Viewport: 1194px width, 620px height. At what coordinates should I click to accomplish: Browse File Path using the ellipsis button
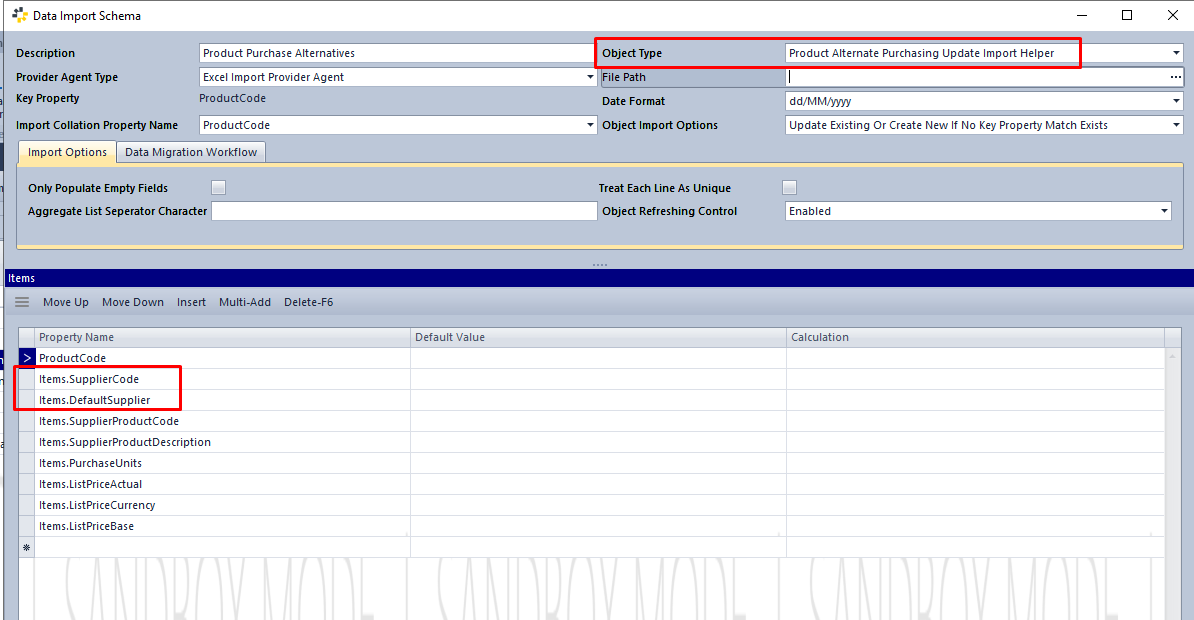coord(1175,77)
